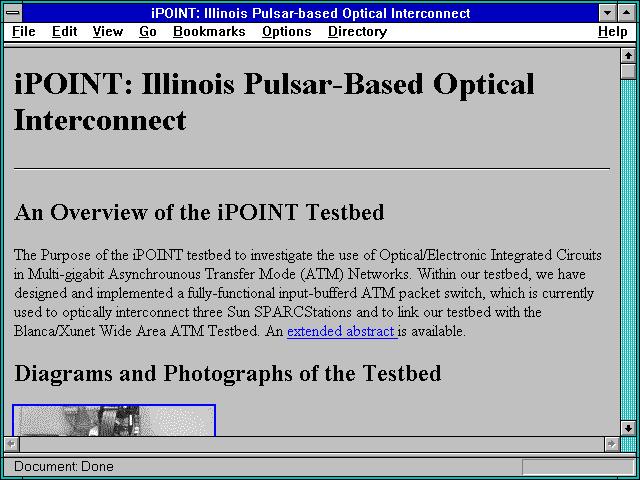Follow the extended abstract link
The width and height of the screenshot is (640, 480).
coord(342,331)
